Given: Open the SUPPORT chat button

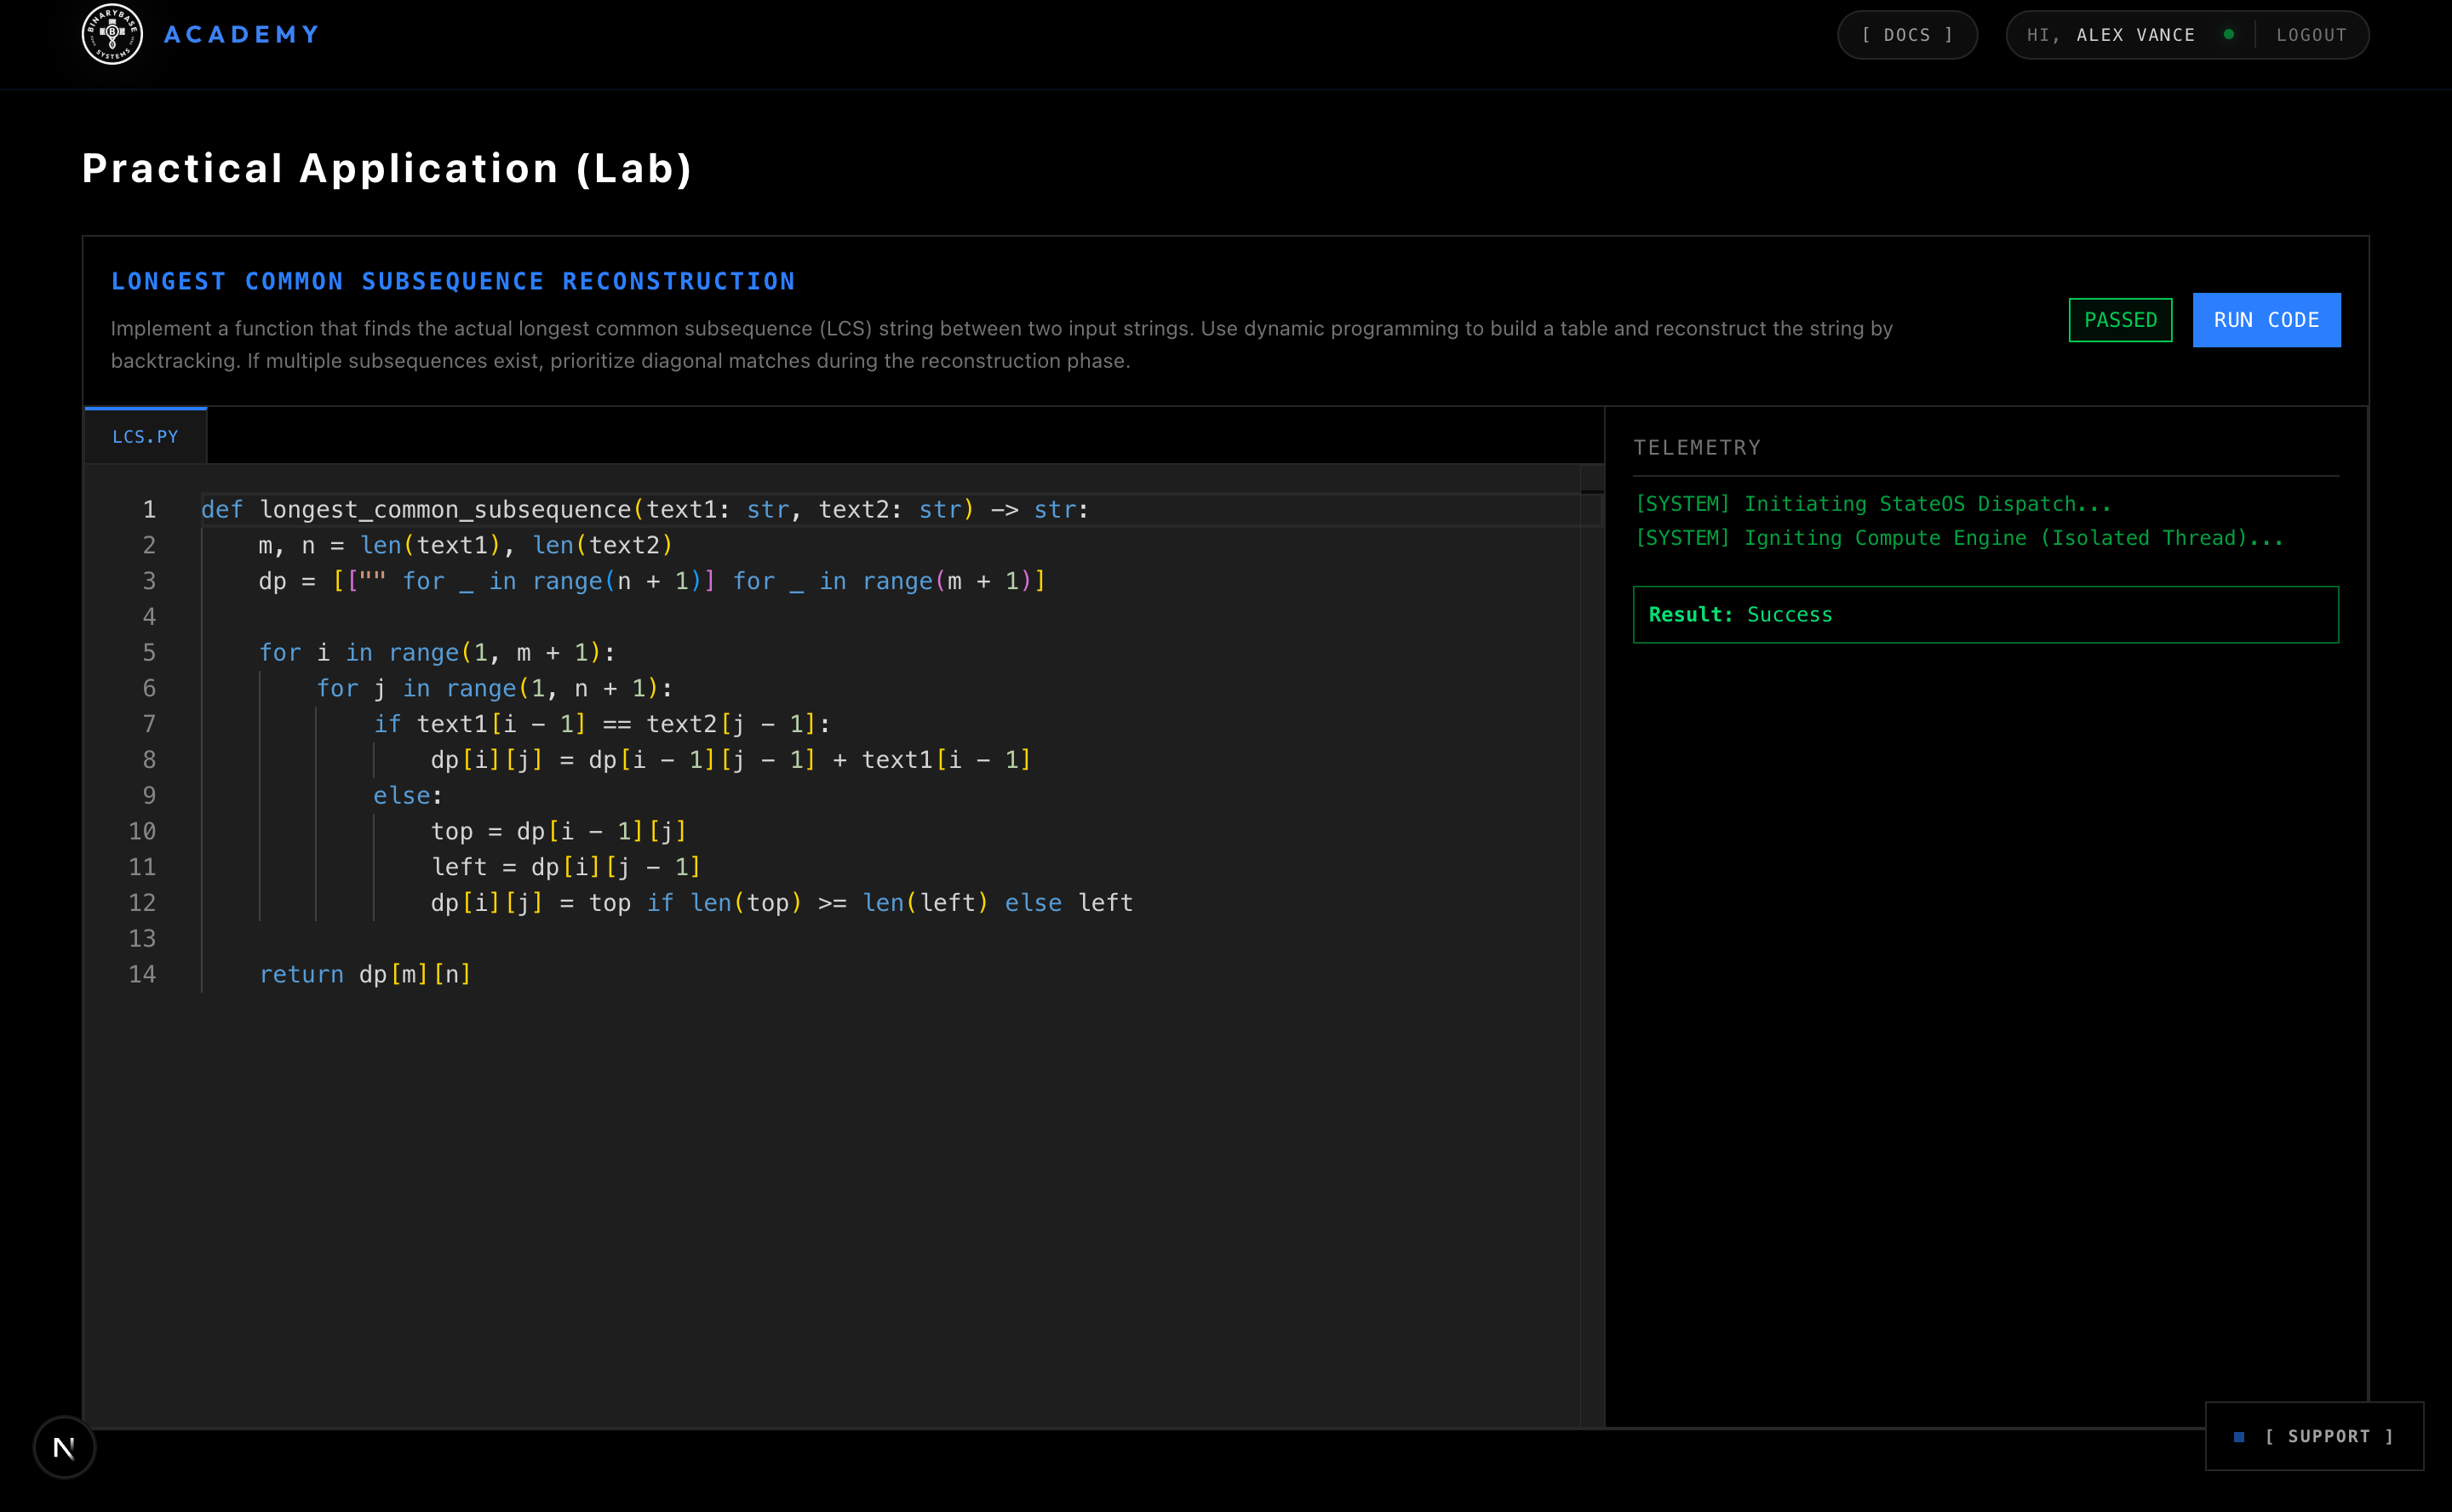Looking at the screenshot, I should pyautogui.click(x=2314, y=1436).
